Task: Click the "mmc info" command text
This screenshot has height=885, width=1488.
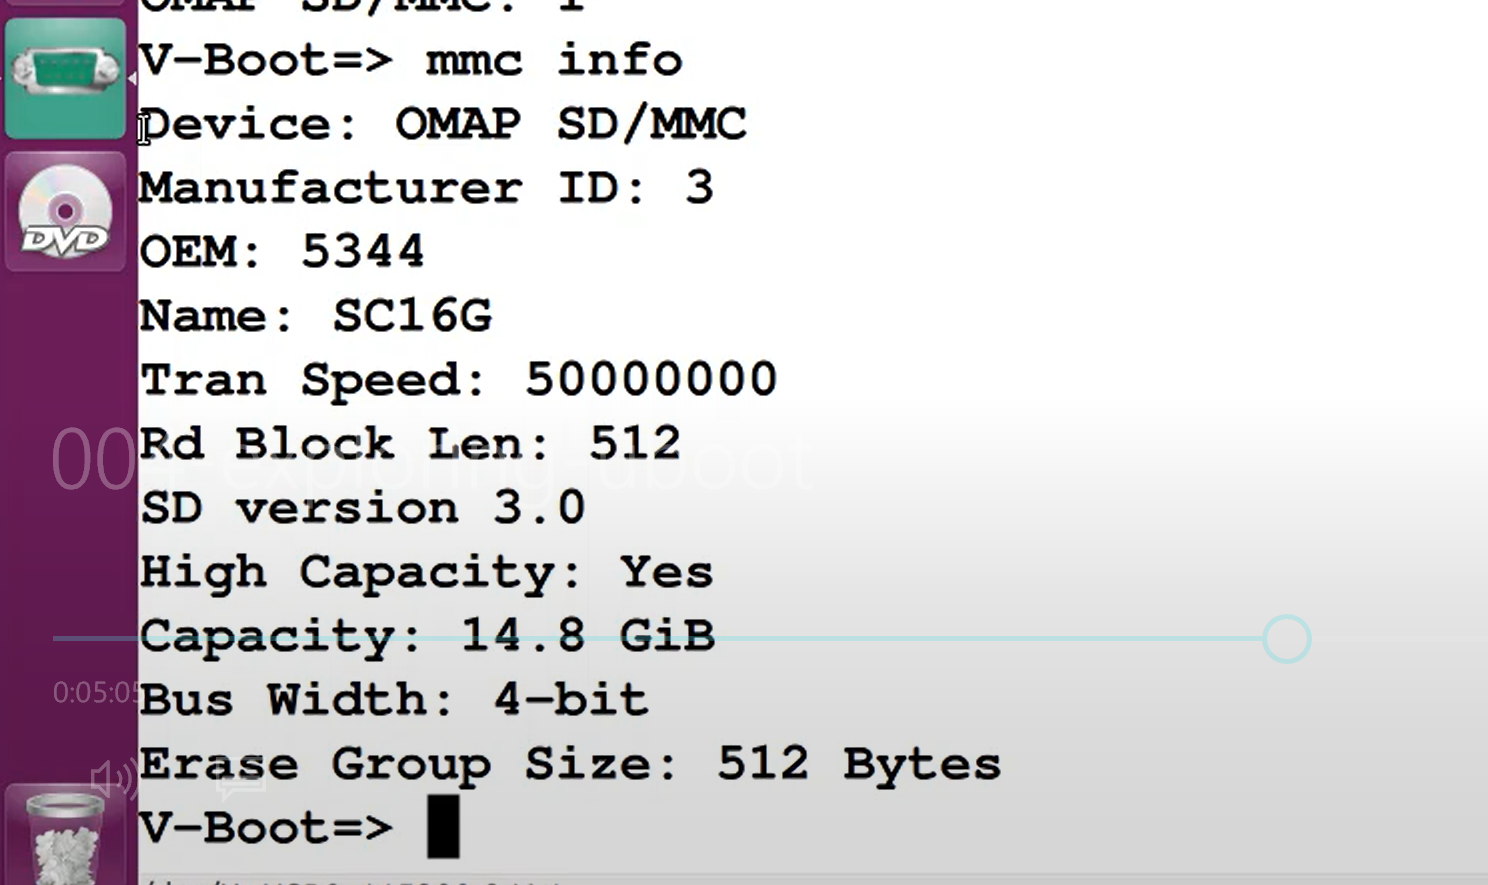Action: [554, 60]
